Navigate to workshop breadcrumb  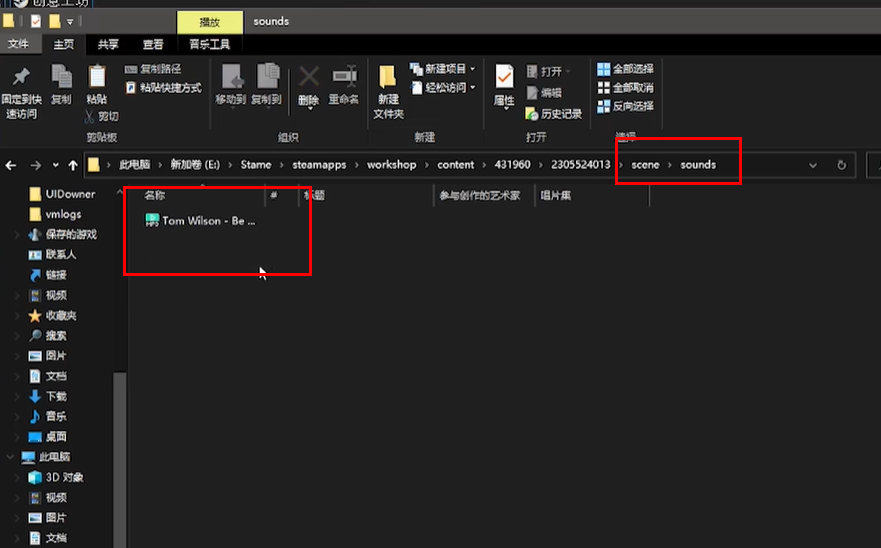[x=391, y=165]
